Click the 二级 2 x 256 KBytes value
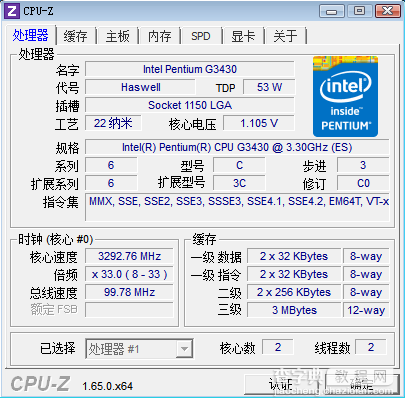The height and width of the screenshot is (398, 405). [294, 292]
